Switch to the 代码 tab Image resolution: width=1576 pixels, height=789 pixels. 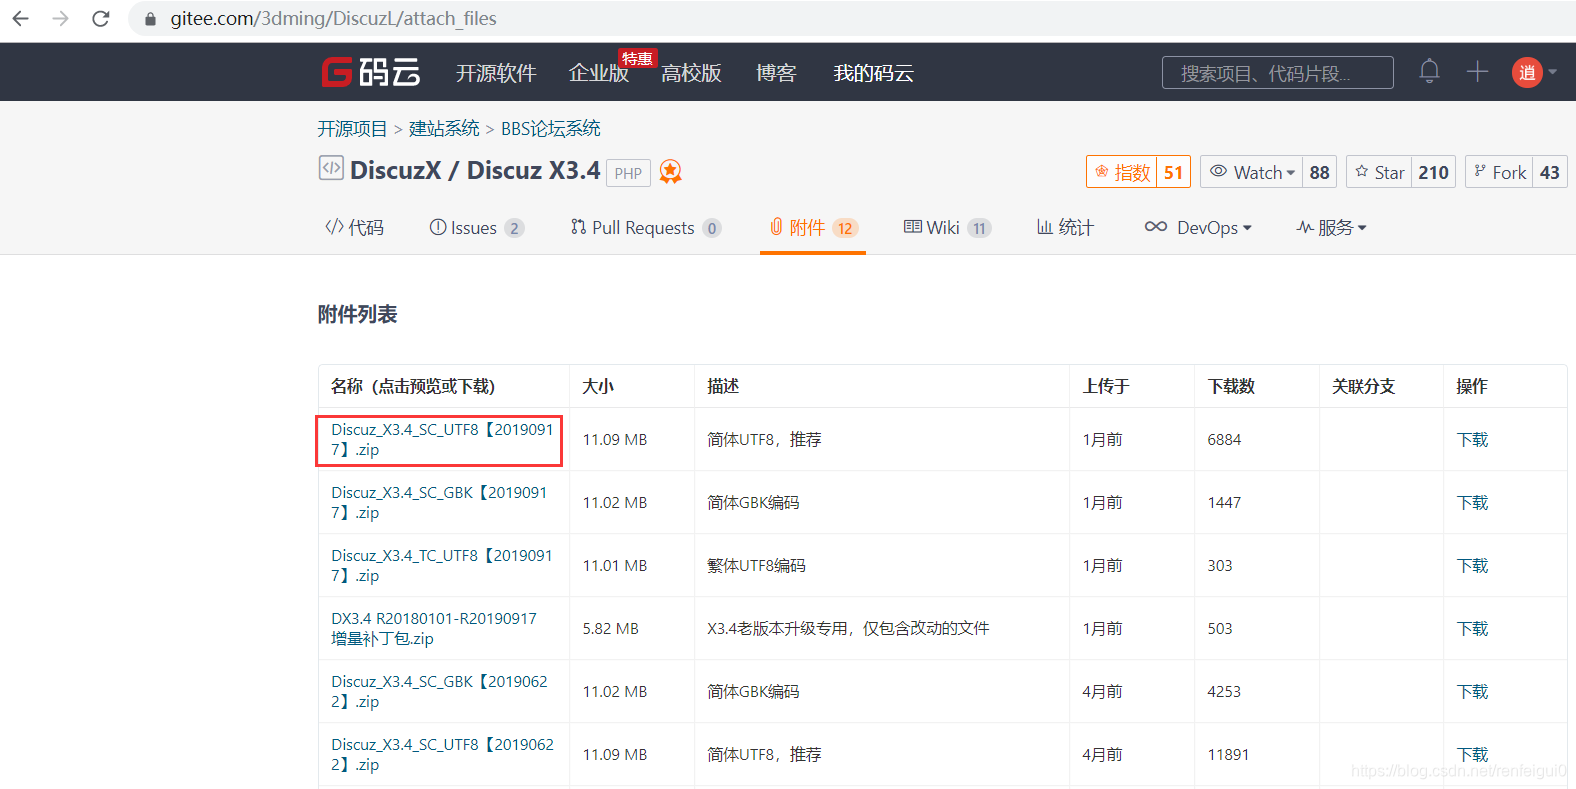(354, 228)
